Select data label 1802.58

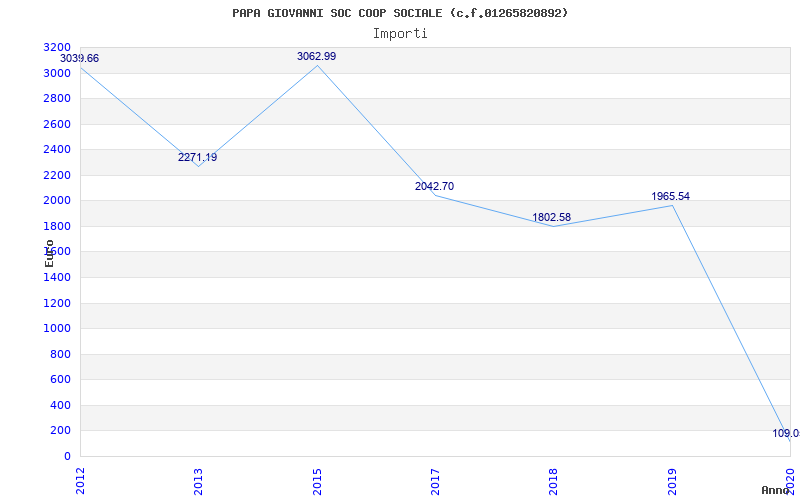click(552, 218)
